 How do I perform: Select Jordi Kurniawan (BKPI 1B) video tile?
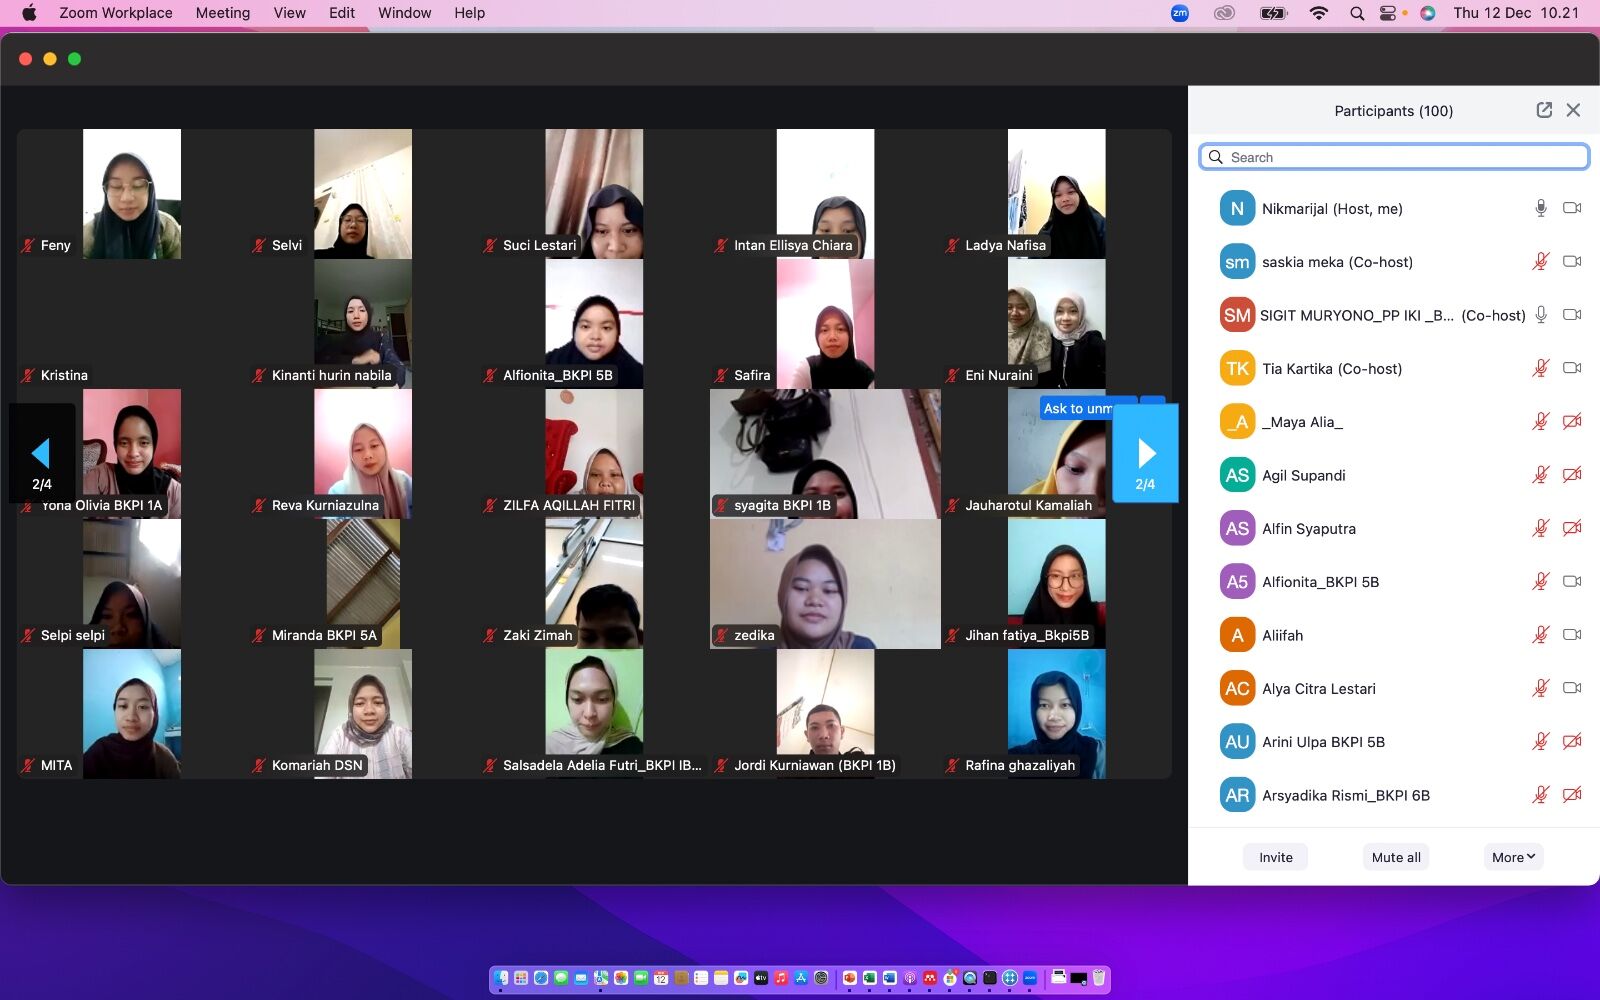pyautogui.click(x=825, y=714)
